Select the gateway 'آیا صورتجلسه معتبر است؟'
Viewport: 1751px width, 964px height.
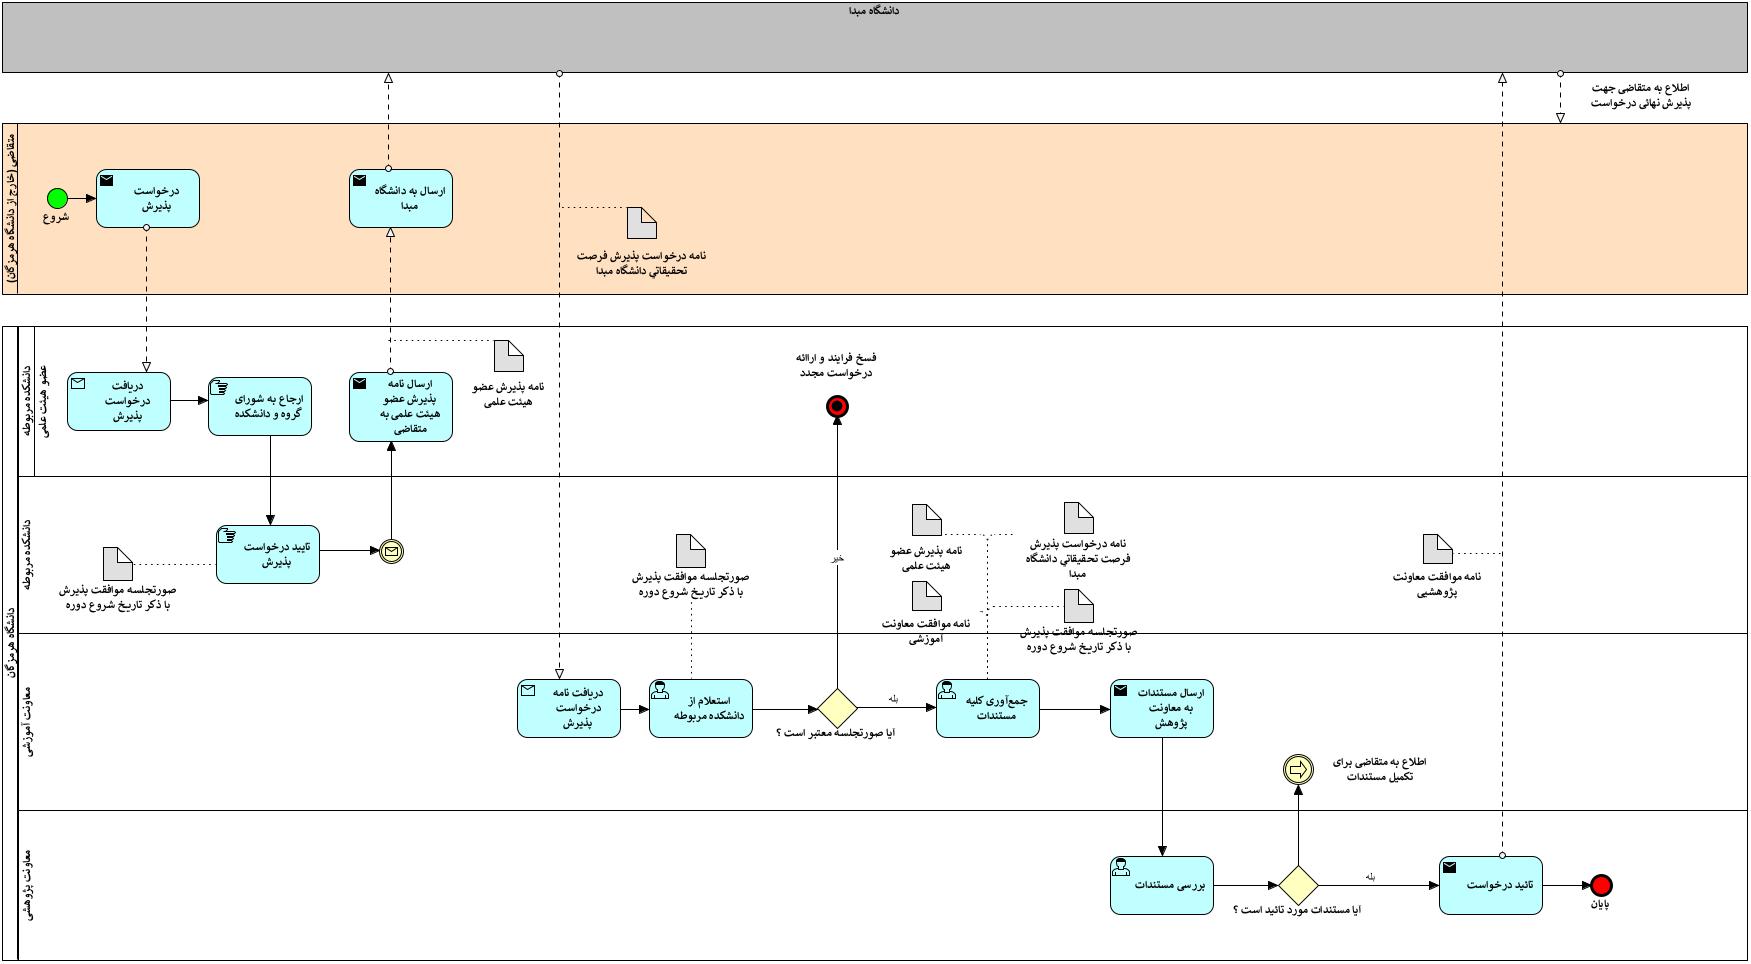click(x=837, y=709)
